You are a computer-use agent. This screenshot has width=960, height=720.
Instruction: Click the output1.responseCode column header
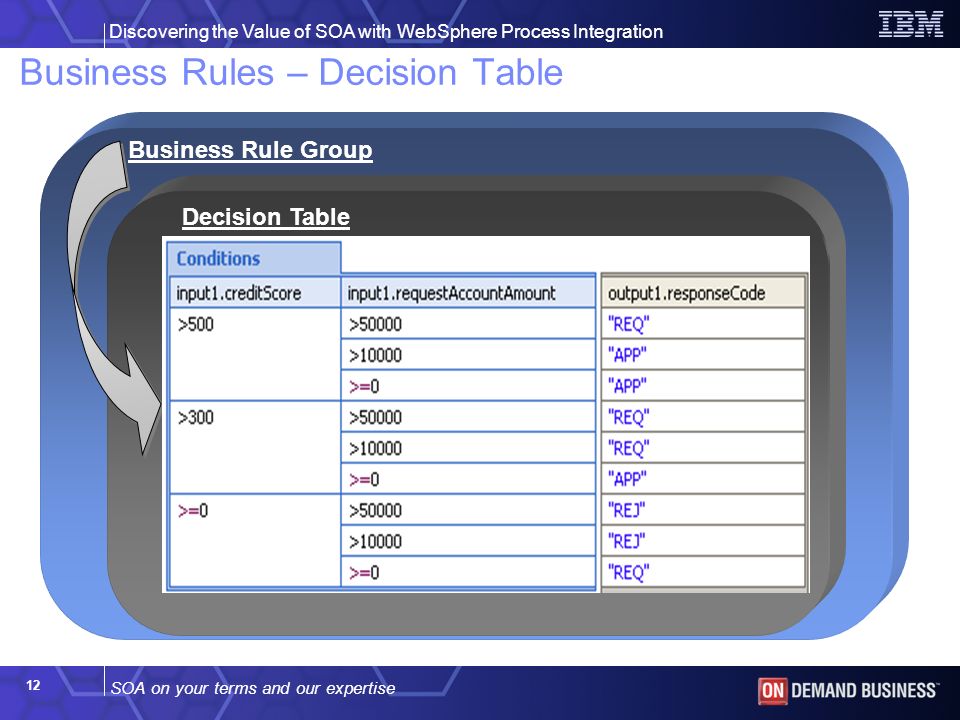[703, 293]
